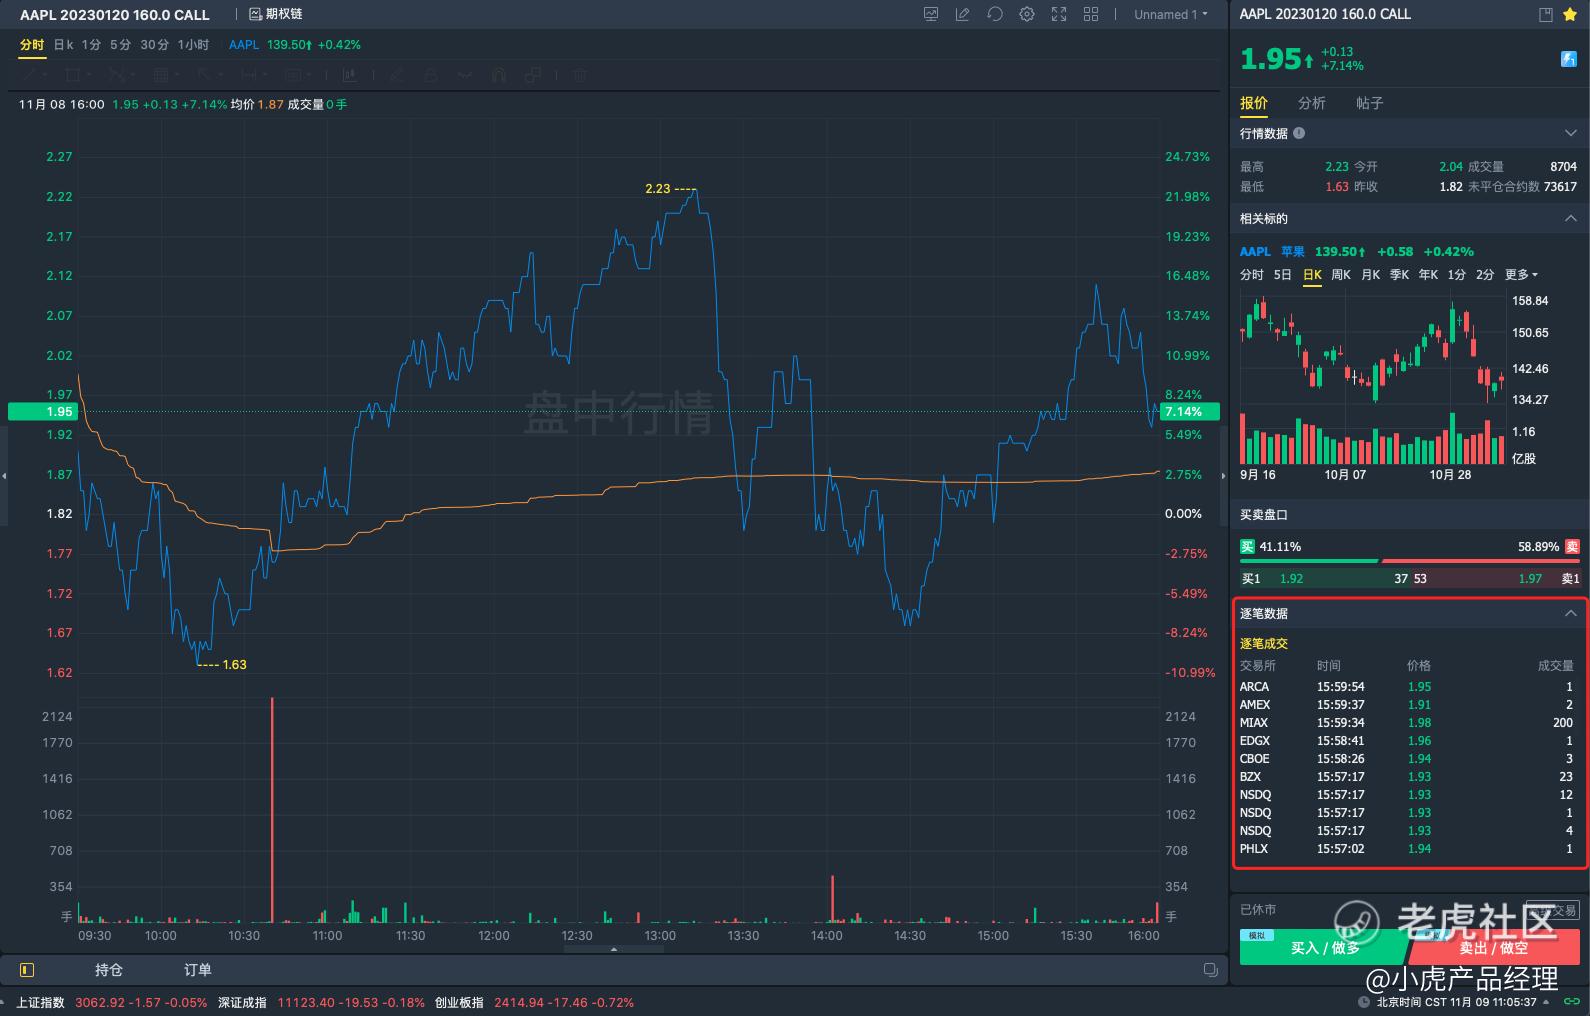Click the note icon beside the yellow star
1590x1016 pixels.
click(x=1546, y=14)
